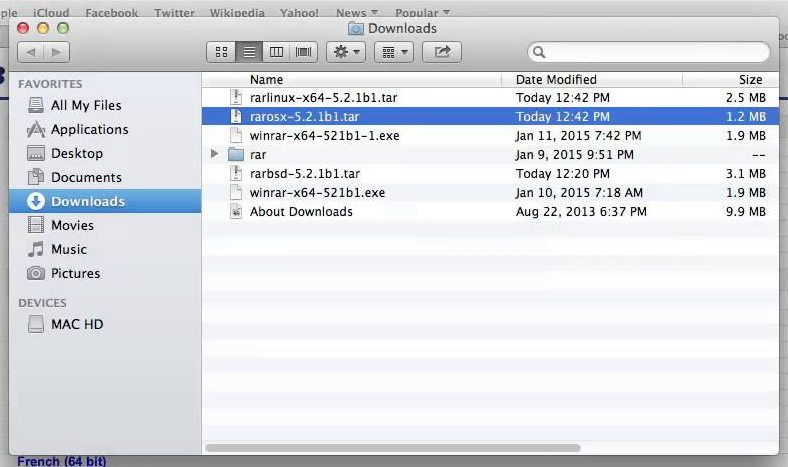Sort by the Name column header

(352, 79)
